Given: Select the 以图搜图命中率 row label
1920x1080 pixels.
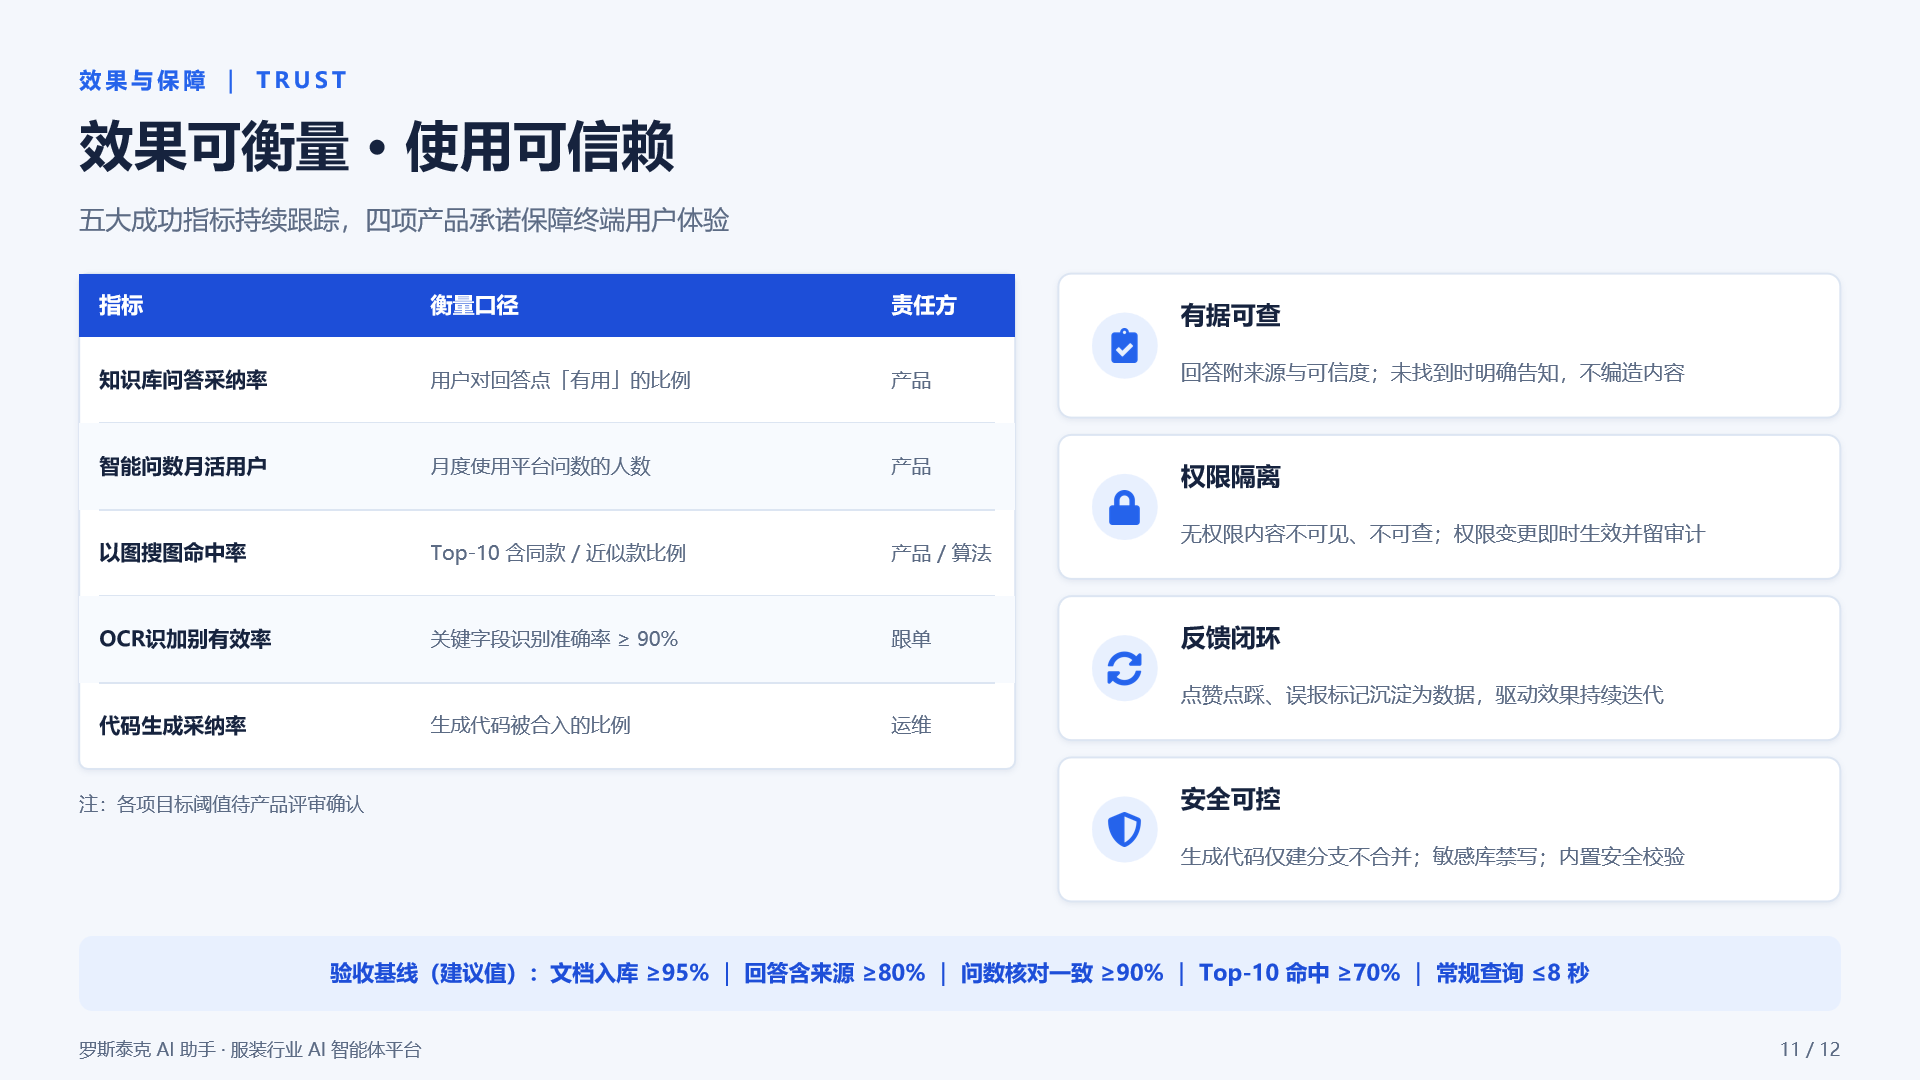Looking at the screenshot, I should pos(172,553).
